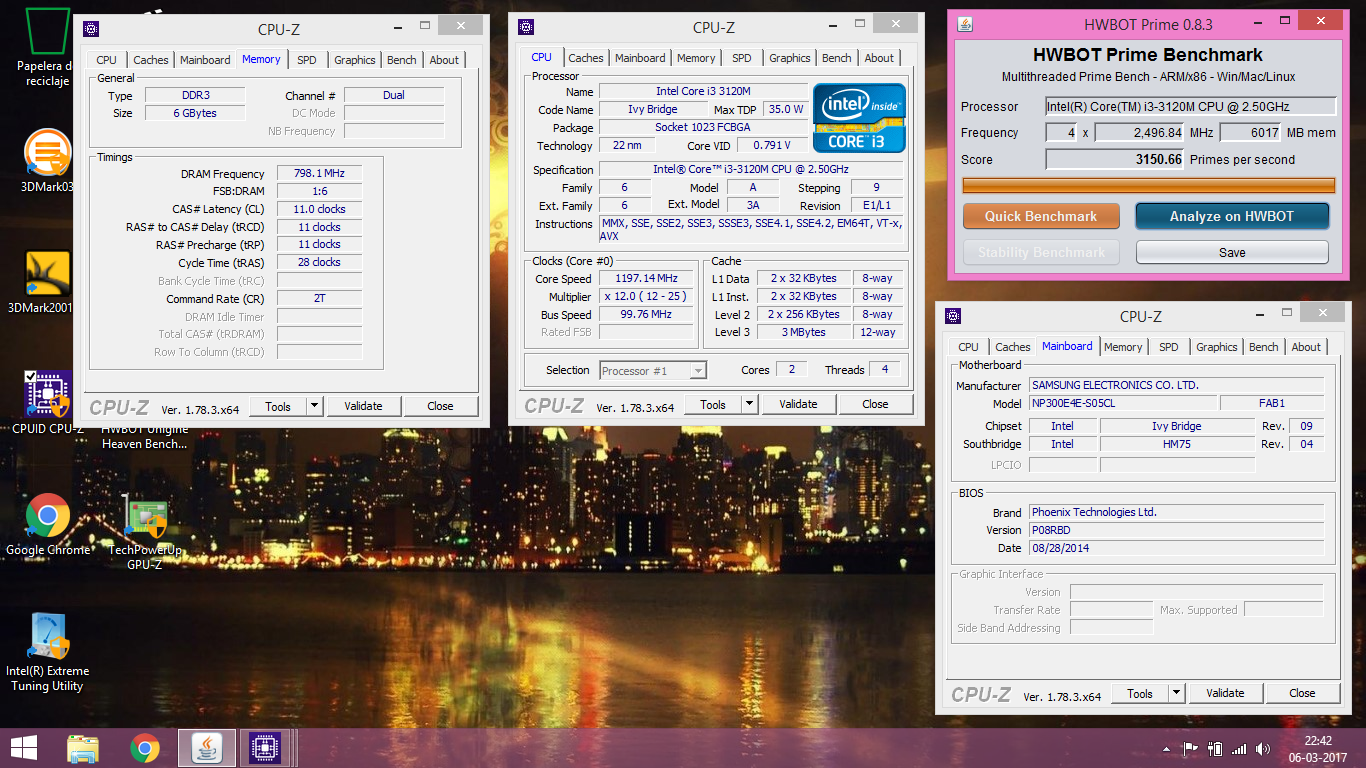Screen dimensions: 1366x768
Task: Open Graphics tab in center CPU-Z window
Action: click(790, 58)
